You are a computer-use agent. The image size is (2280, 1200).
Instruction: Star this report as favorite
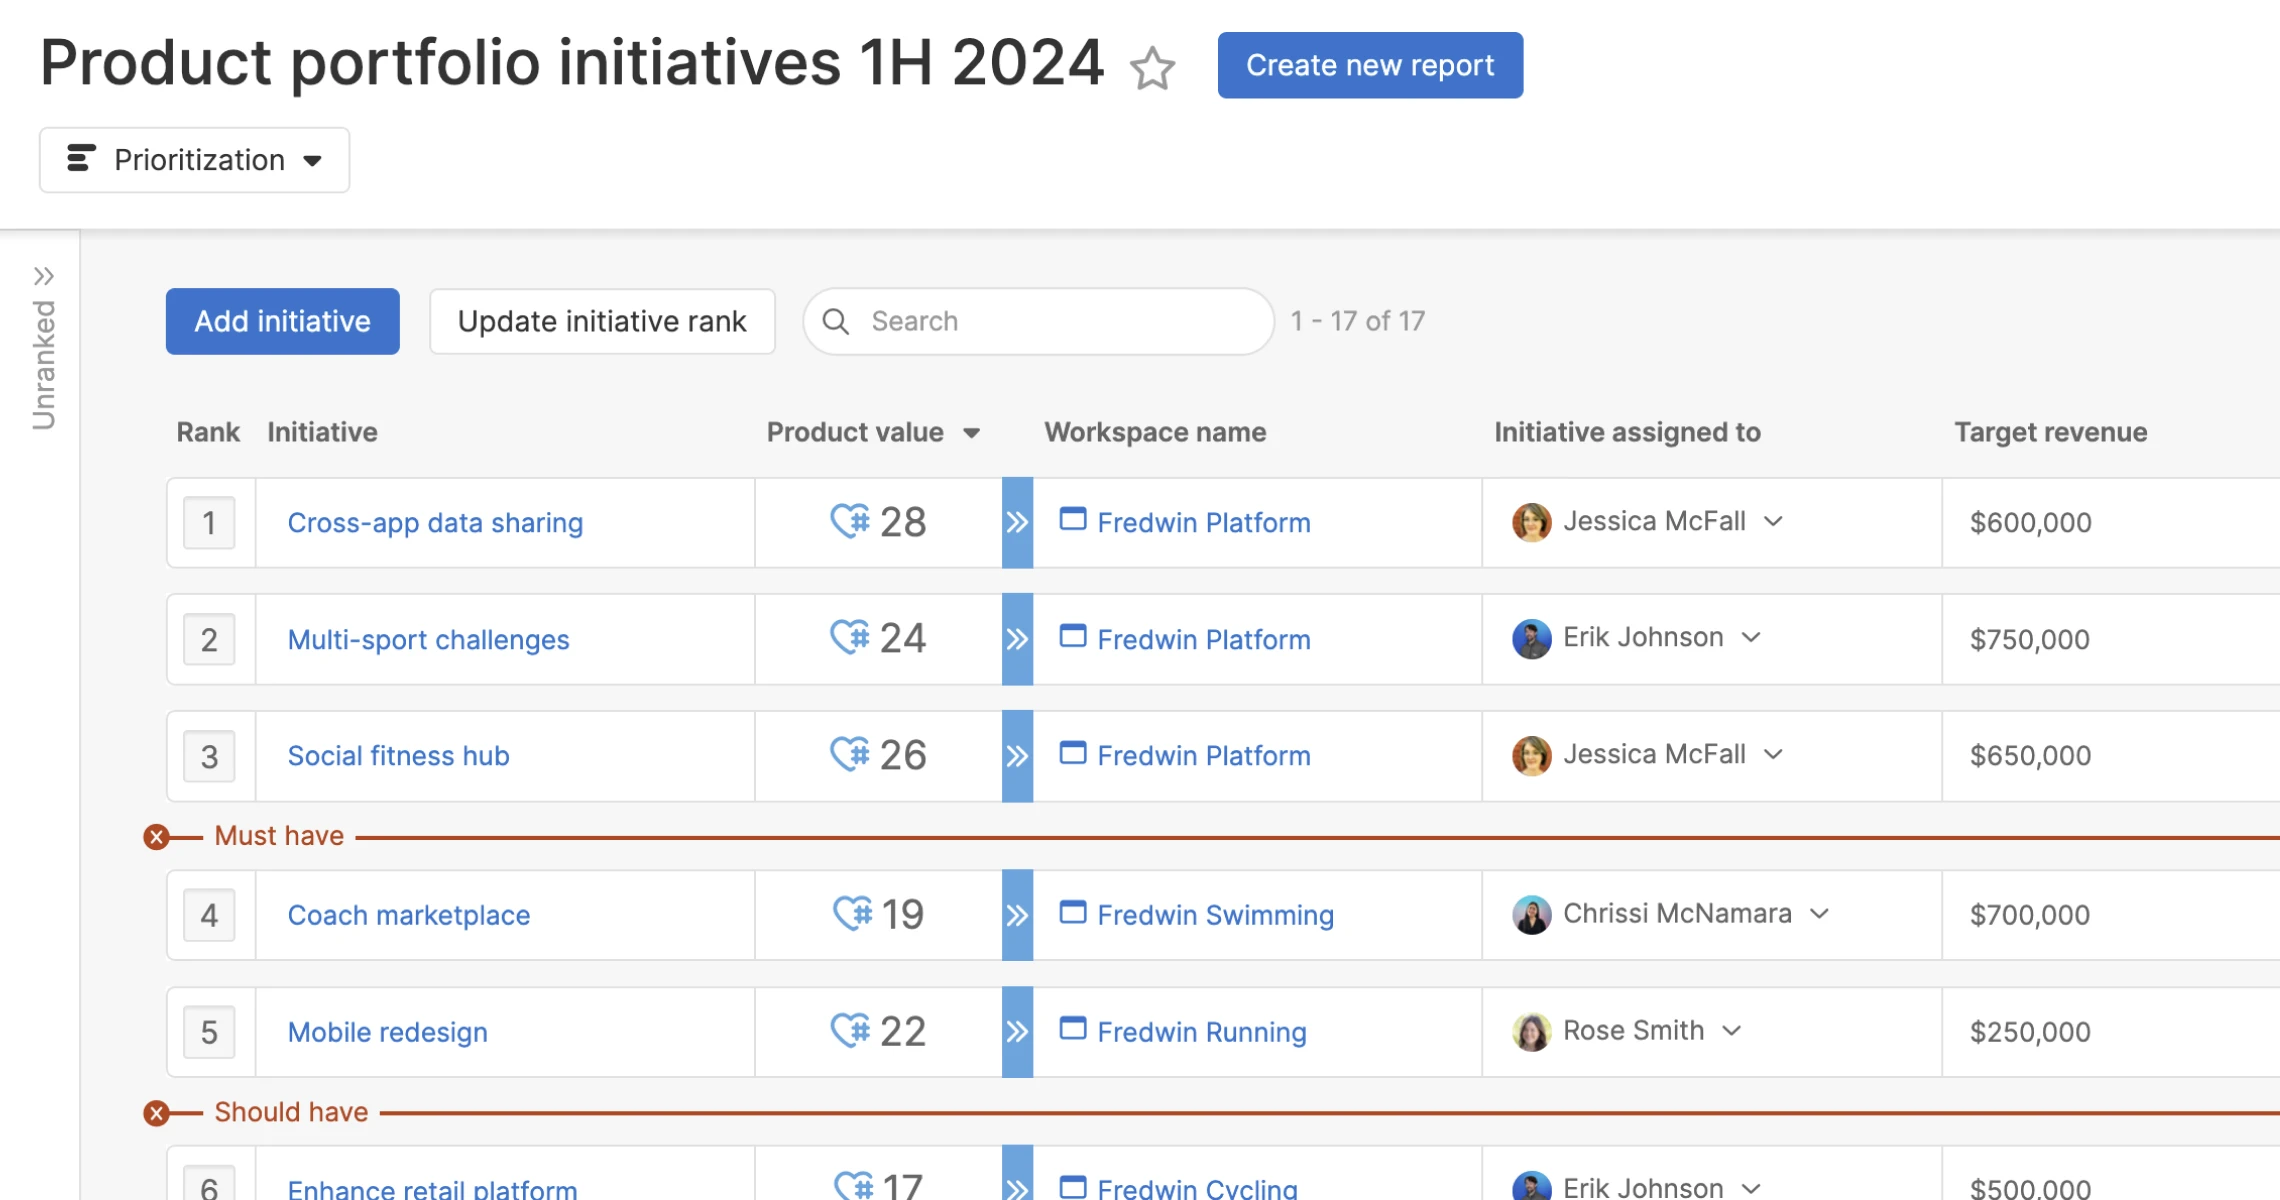point(1152,68)
